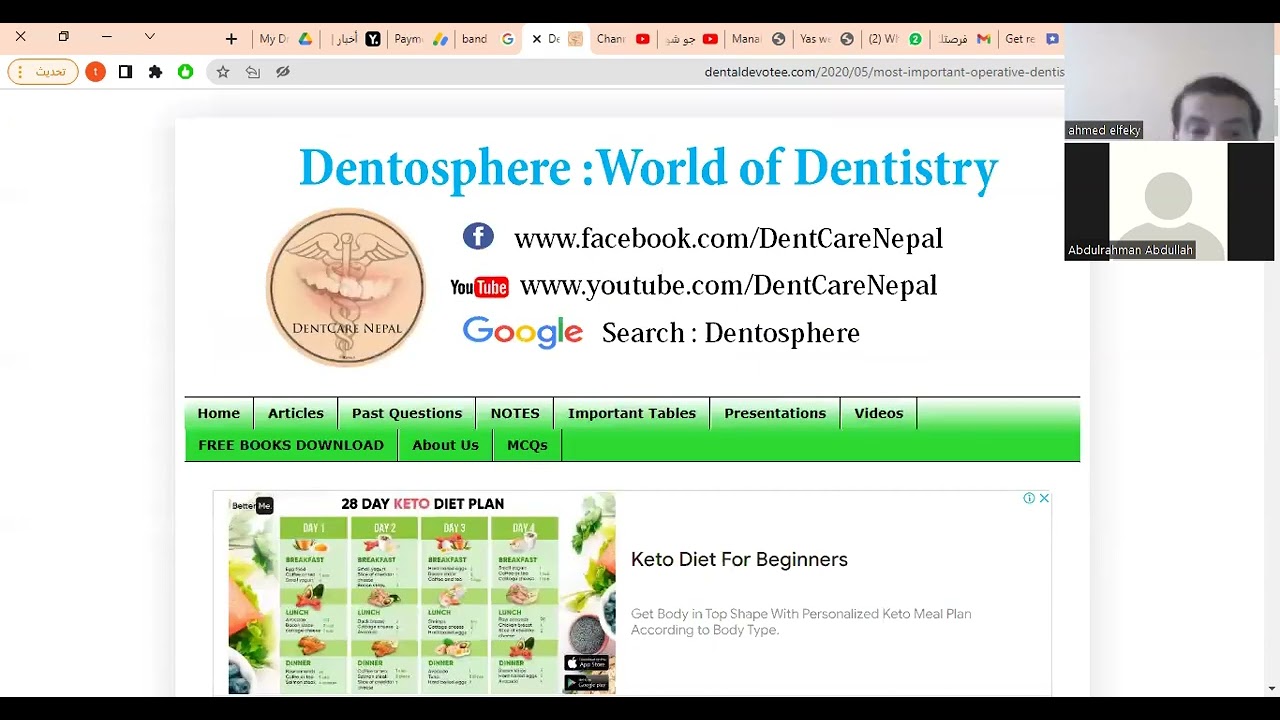Open the MCQs menu item

[527, 445]
